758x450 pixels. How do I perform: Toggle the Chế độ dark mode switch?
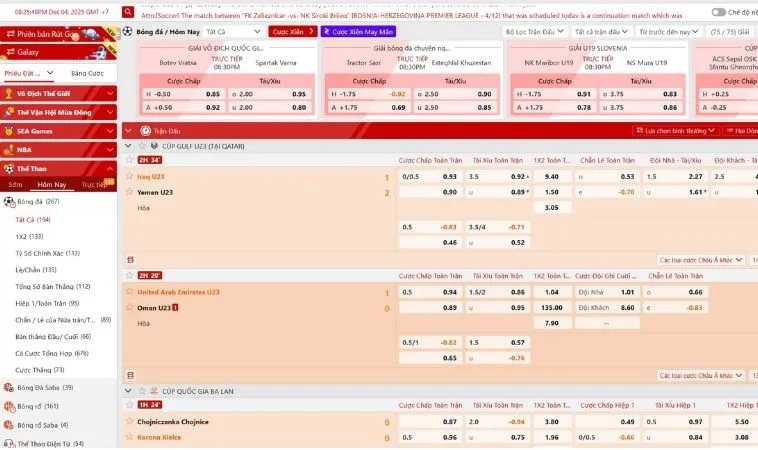[718, 12]
